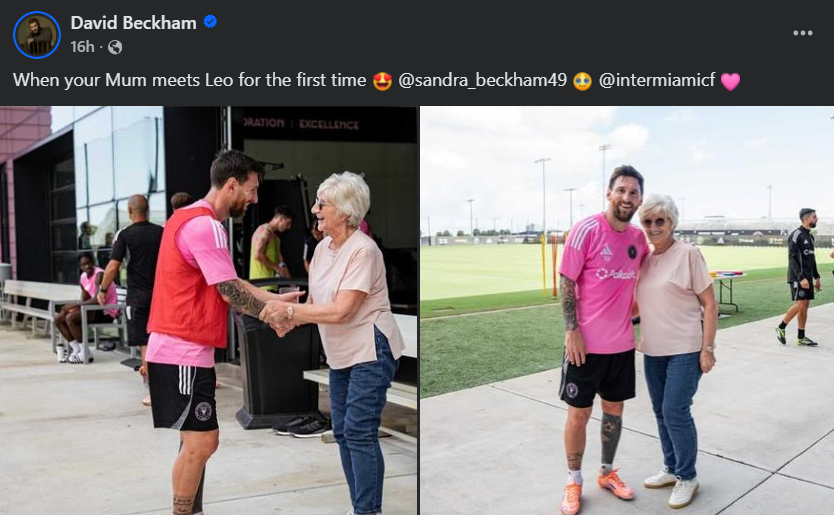Viewport: 834px width, 515px height.
Task: Click the red training bib in the left photo
Action: [188, 277]
